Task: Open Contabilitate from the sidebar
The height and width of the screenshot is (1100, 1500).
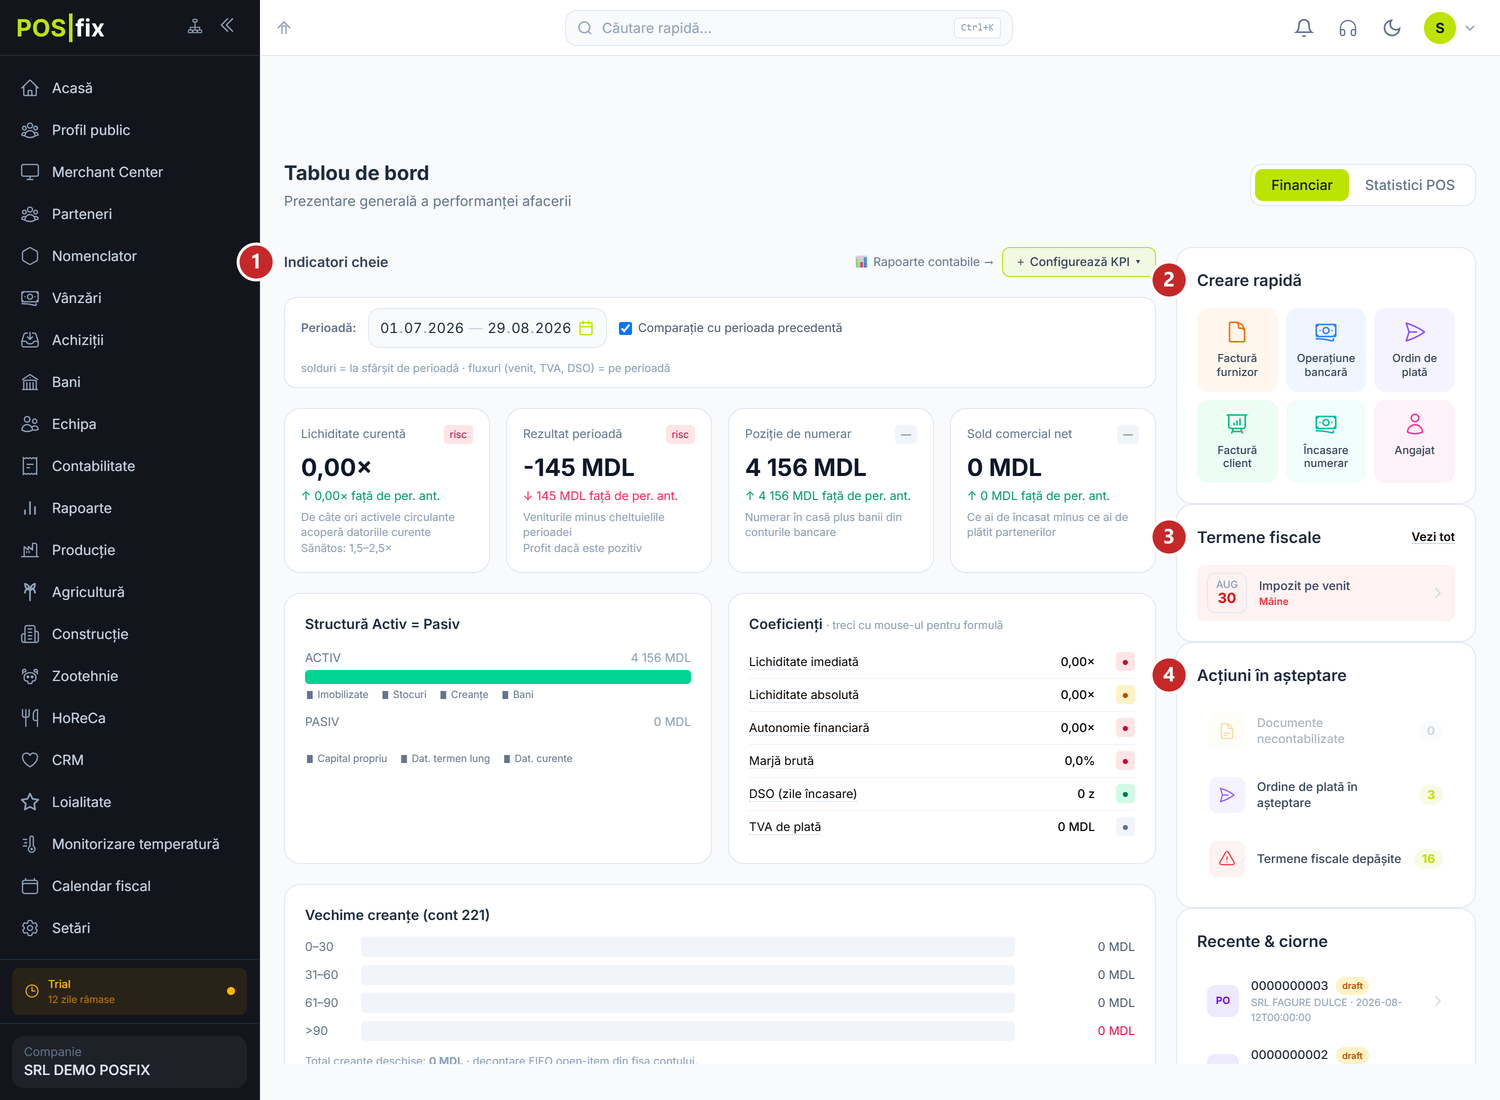Action: 130,466
